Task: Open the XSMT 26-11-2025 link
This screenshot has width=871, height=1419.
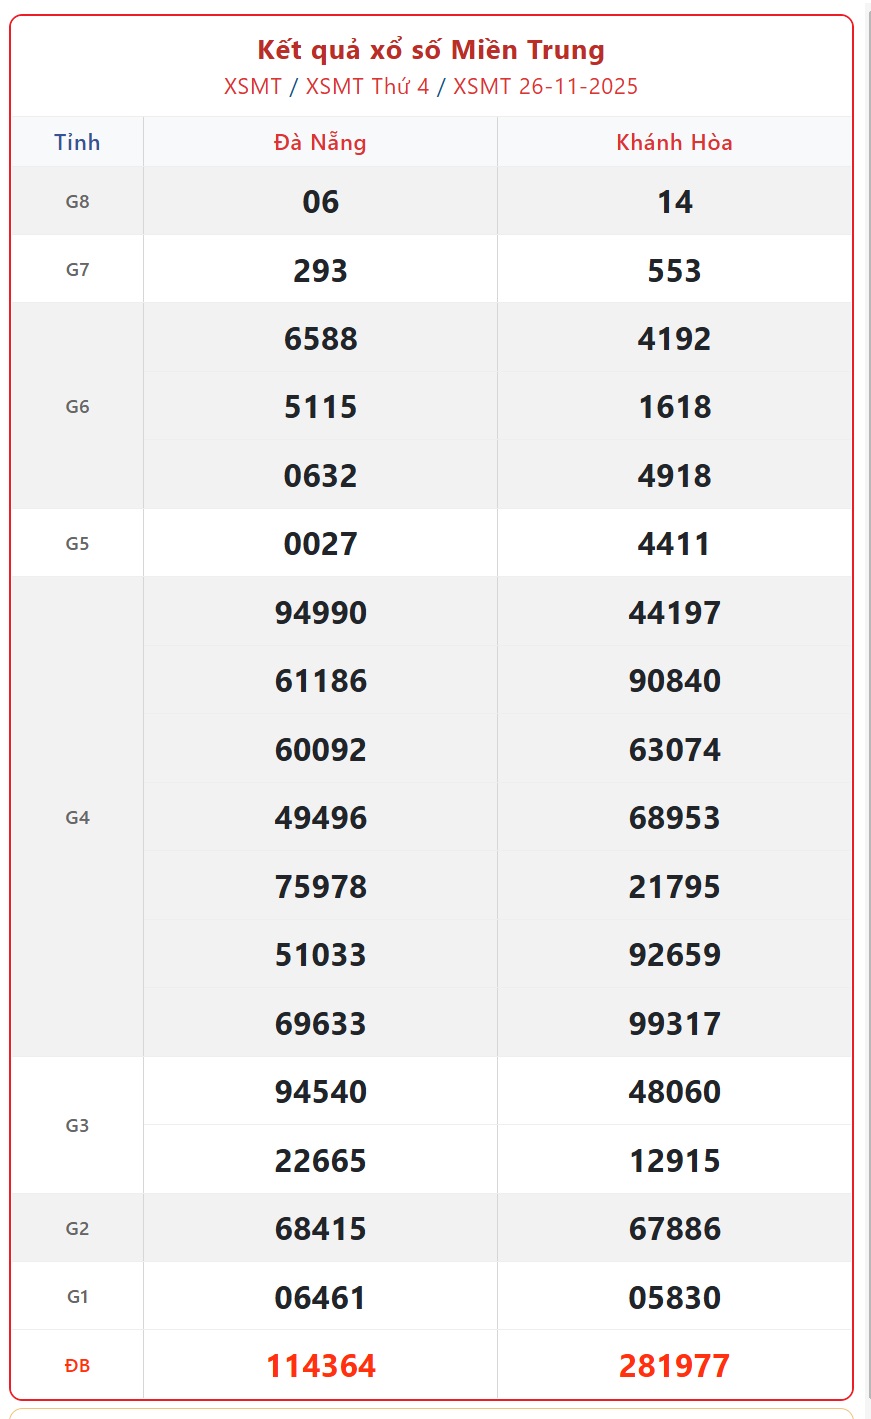Action: pyautogui.click(x=545, y=86)
